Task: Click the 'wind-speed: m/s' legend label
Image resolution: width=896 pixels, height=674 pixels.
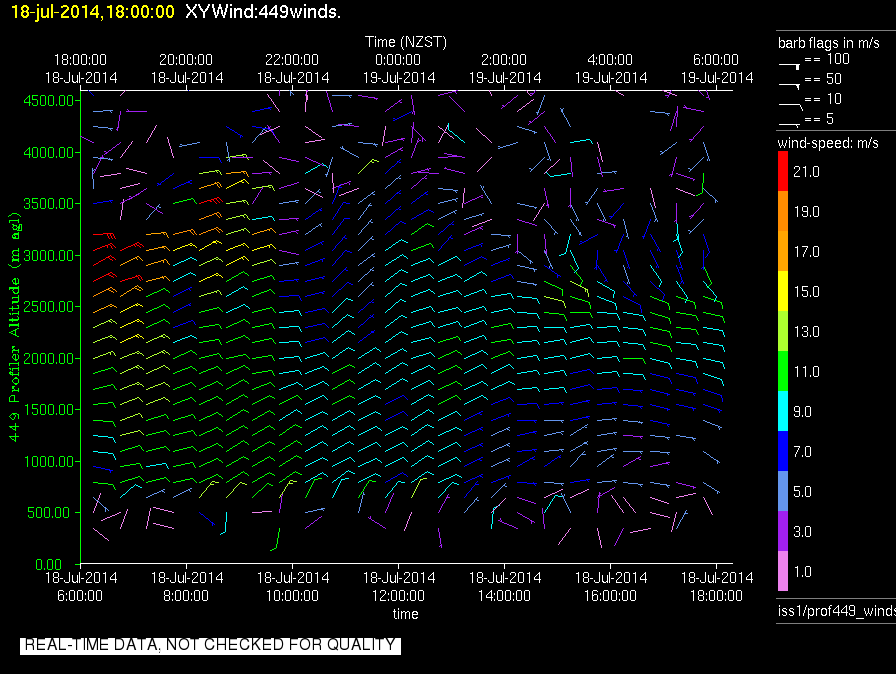Action: [x=828, y=143]
